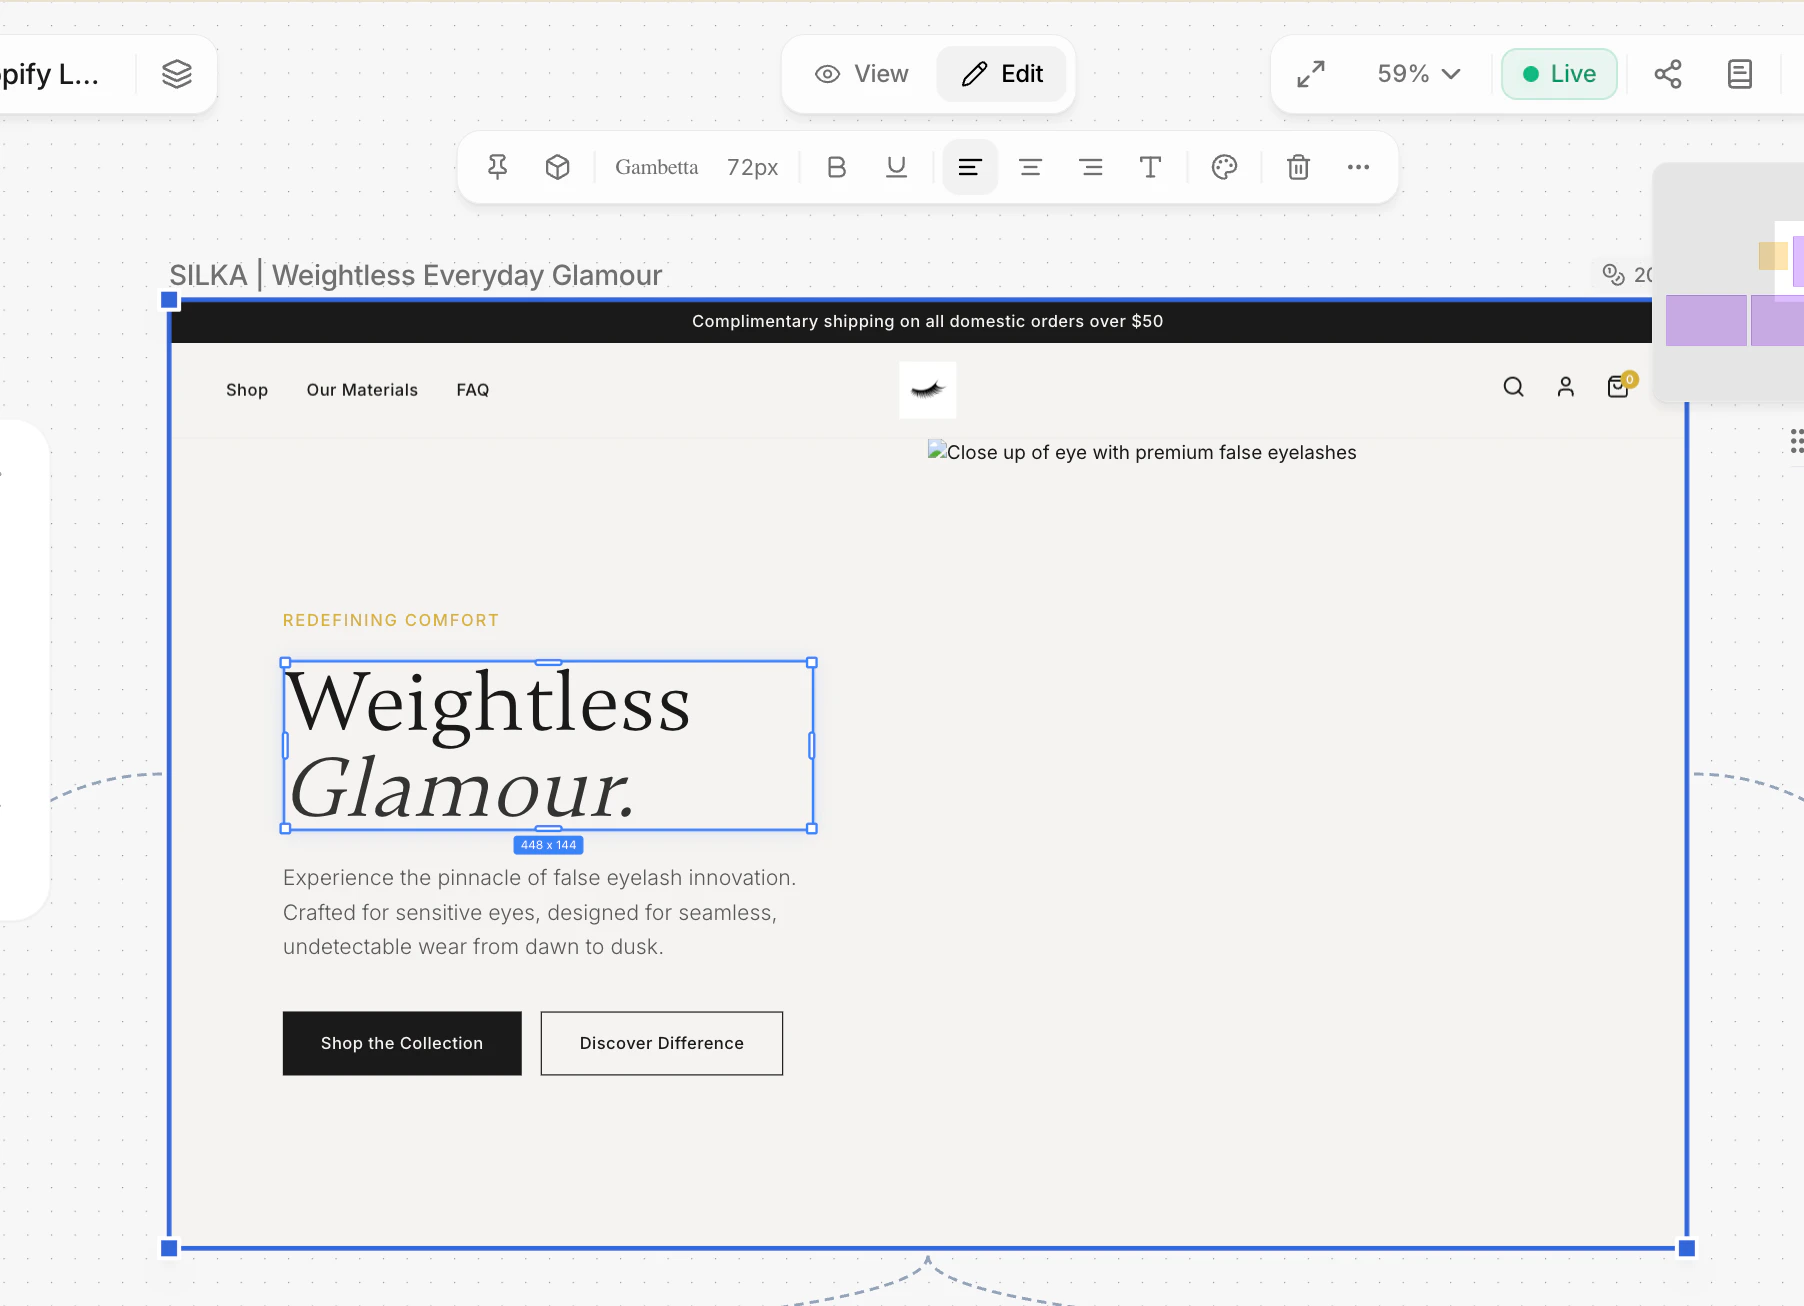Viewport: 1804px width, 1306px height.
Task: Toggle underline formatting
Action: coord(897,167)
